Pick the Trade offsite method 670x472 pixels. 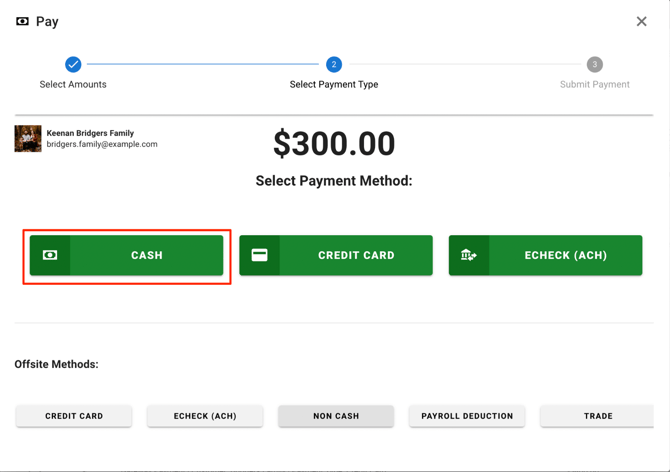tap(597, 416)
